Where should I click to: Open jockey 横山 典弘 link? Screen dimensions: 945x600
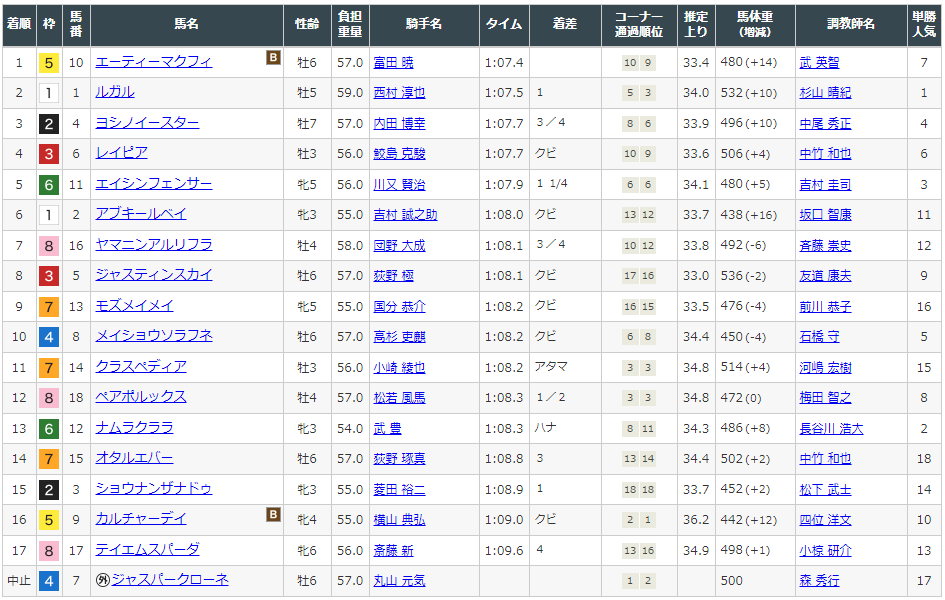pos(398,519)
